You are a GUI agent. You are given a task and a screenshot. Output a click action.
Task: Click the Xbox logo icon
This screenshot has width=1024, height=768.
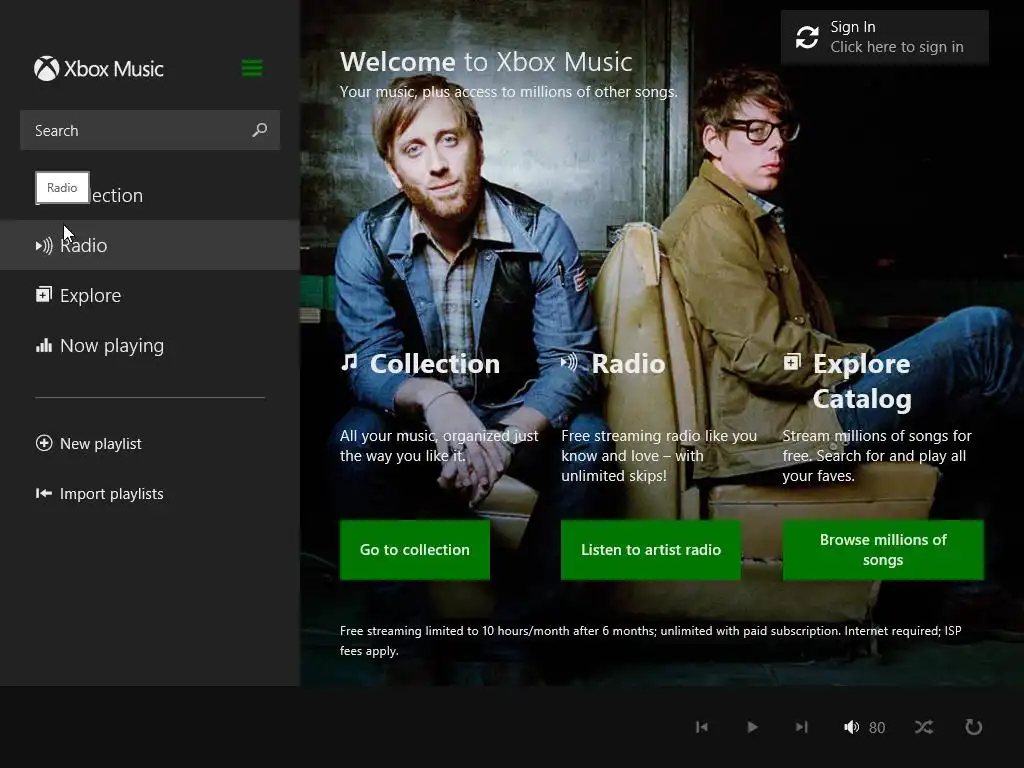tap(46, 69)
